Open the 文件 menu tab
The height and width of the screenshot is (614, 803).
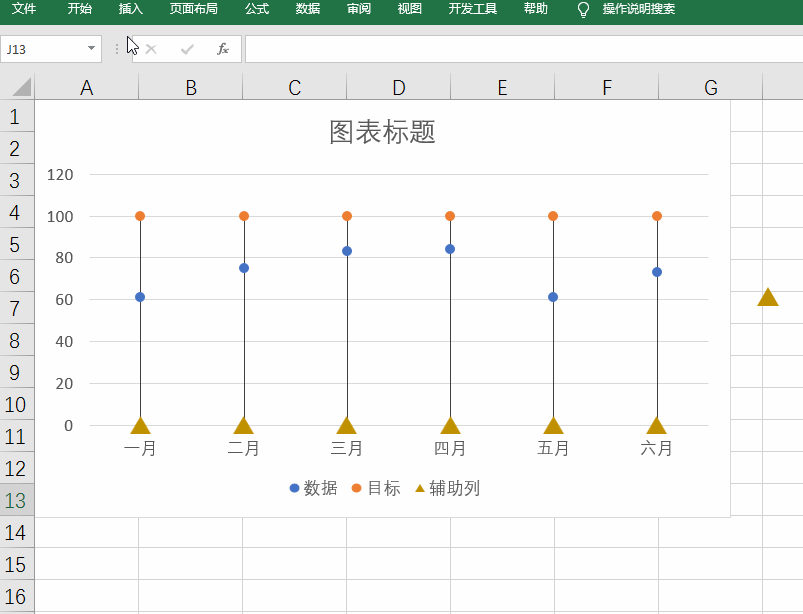point(24,9)
